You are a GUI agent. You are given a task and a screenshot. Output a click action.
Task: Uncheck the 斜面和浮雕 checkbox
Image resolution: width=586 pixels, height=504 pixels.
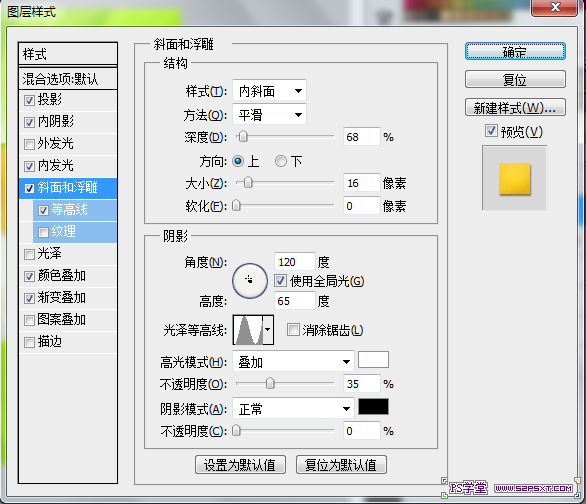(29, 188)
